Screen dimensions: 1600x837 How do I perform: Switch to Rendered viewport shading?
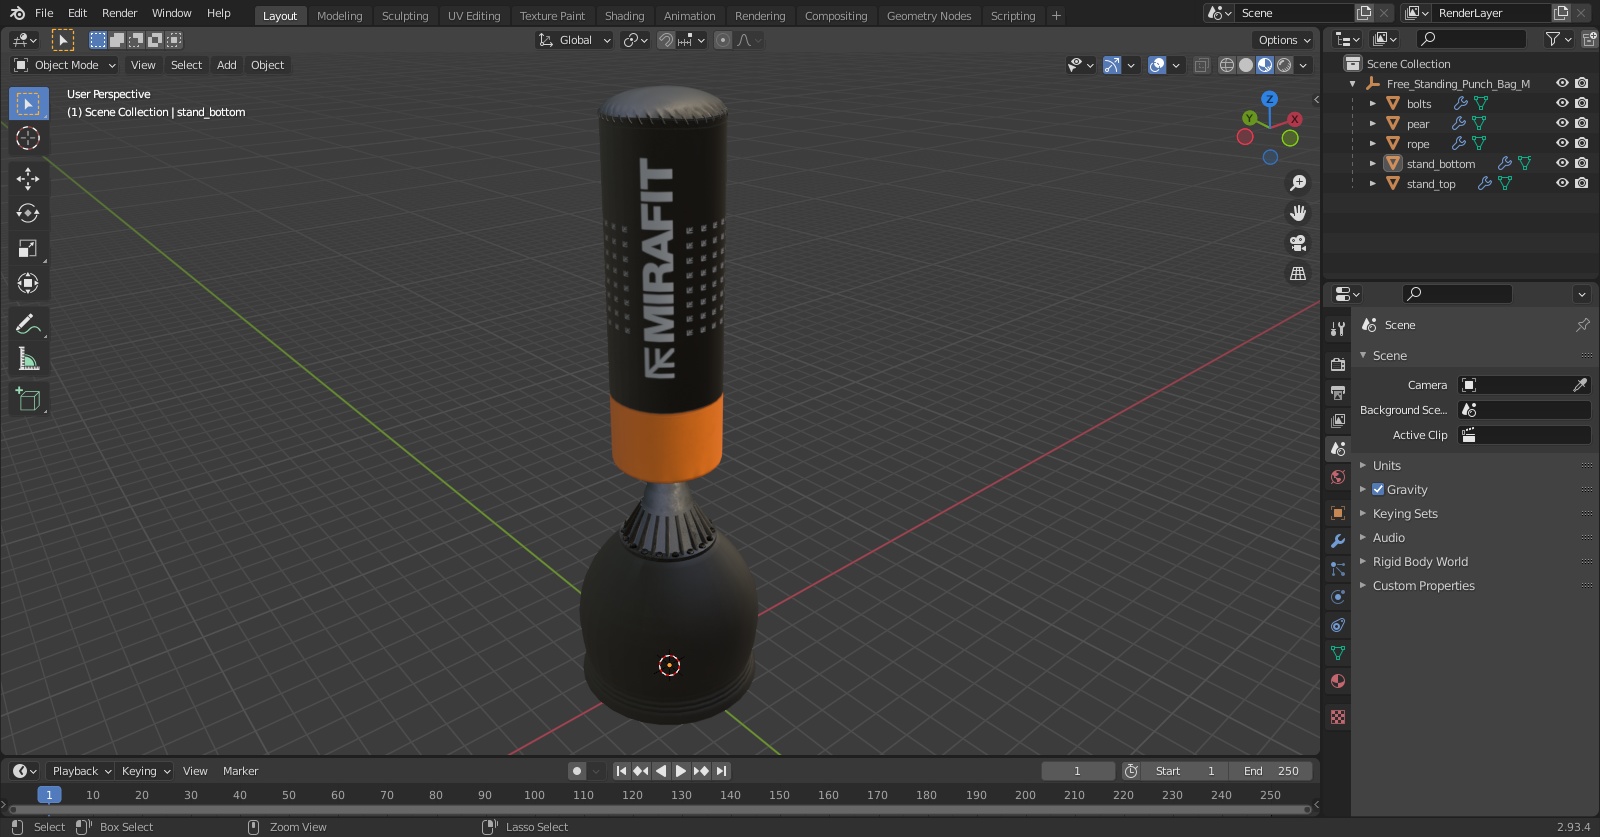[1284, 65]
